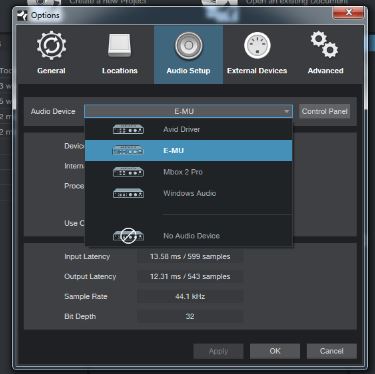Click the Audio Device label
The height and width of the screenshot is (374, 375).
coord(53,112)
